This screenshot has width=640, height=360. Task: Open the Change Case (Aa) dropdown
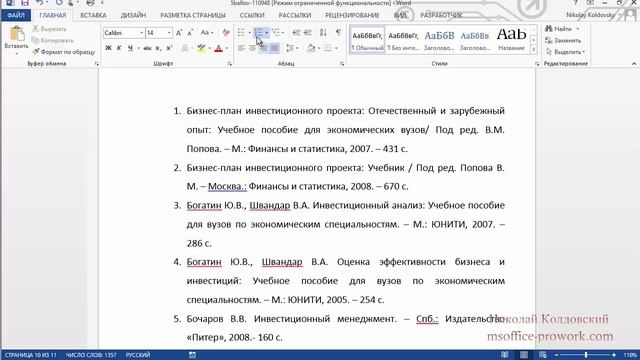point(207,33)
